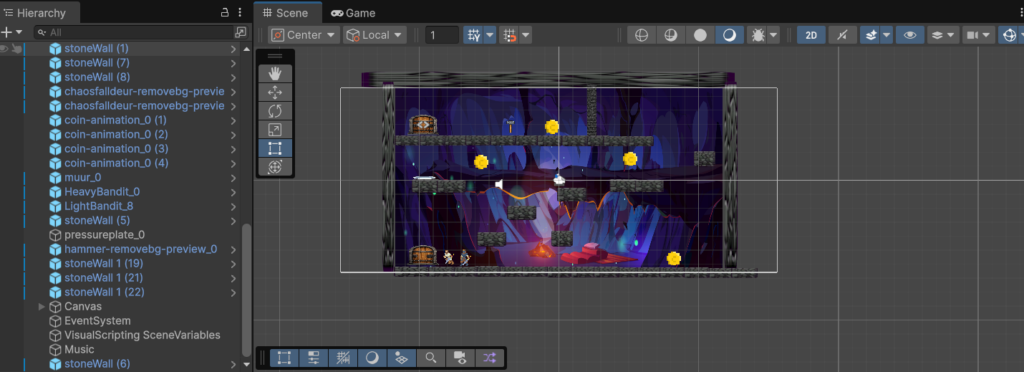Select the combined Transform tool
1024x372 pixels.
click(275, 166)
